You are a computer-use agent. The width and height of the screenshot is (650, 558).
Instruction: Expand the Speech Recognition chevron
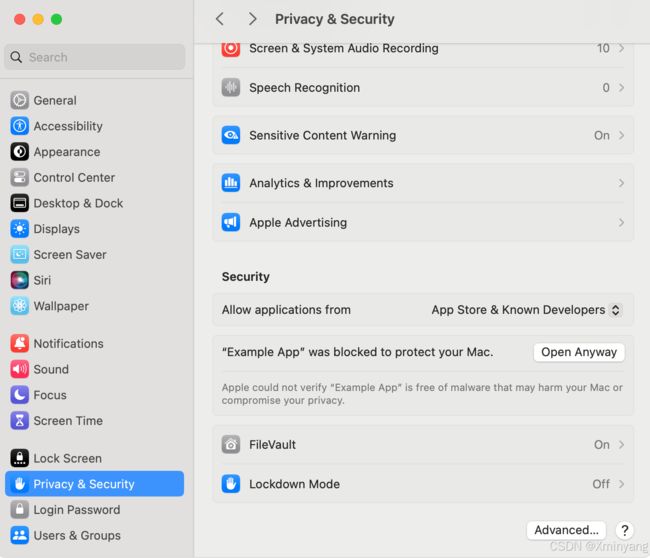[621, 87]
